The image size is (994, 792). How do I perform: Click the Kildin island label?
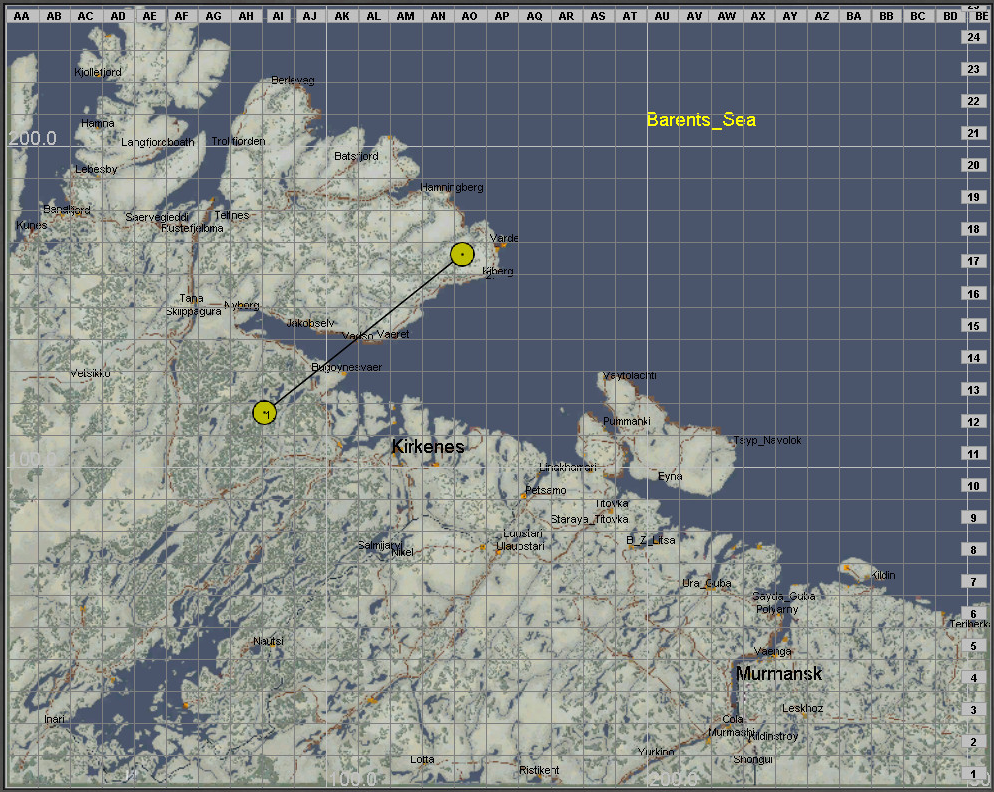(883, 575)
